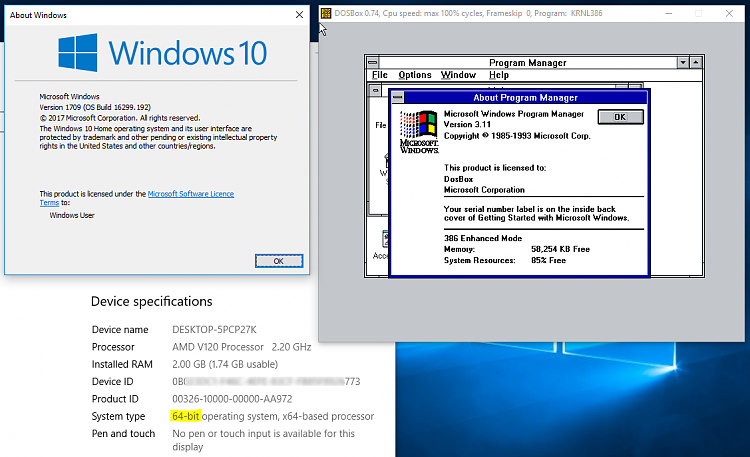
Task: Click Program Manager's minimize down-arrow button
Action: pos(683,62)
